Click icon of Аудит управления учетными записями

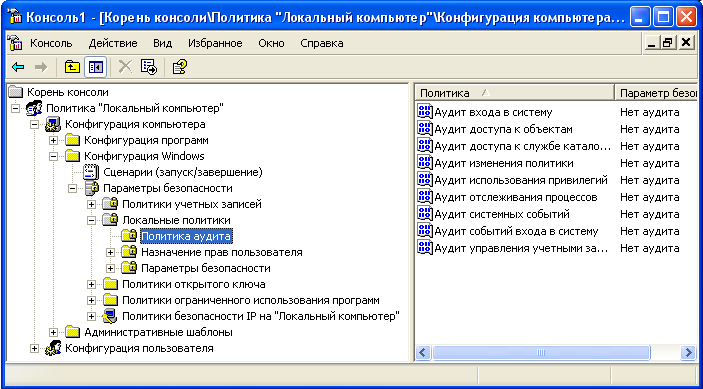424,247
